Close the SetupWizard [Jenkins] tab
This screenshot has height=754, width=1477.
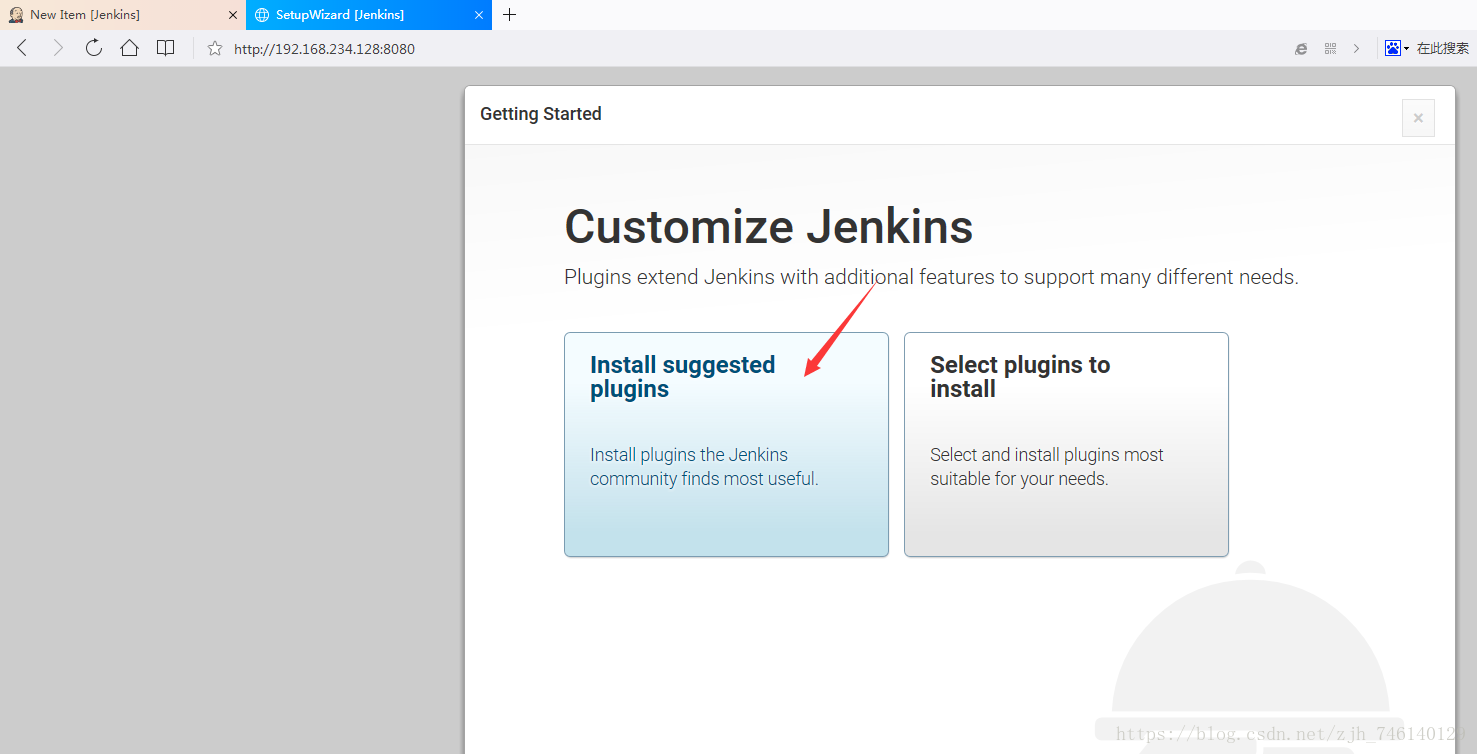coord(479,15)
